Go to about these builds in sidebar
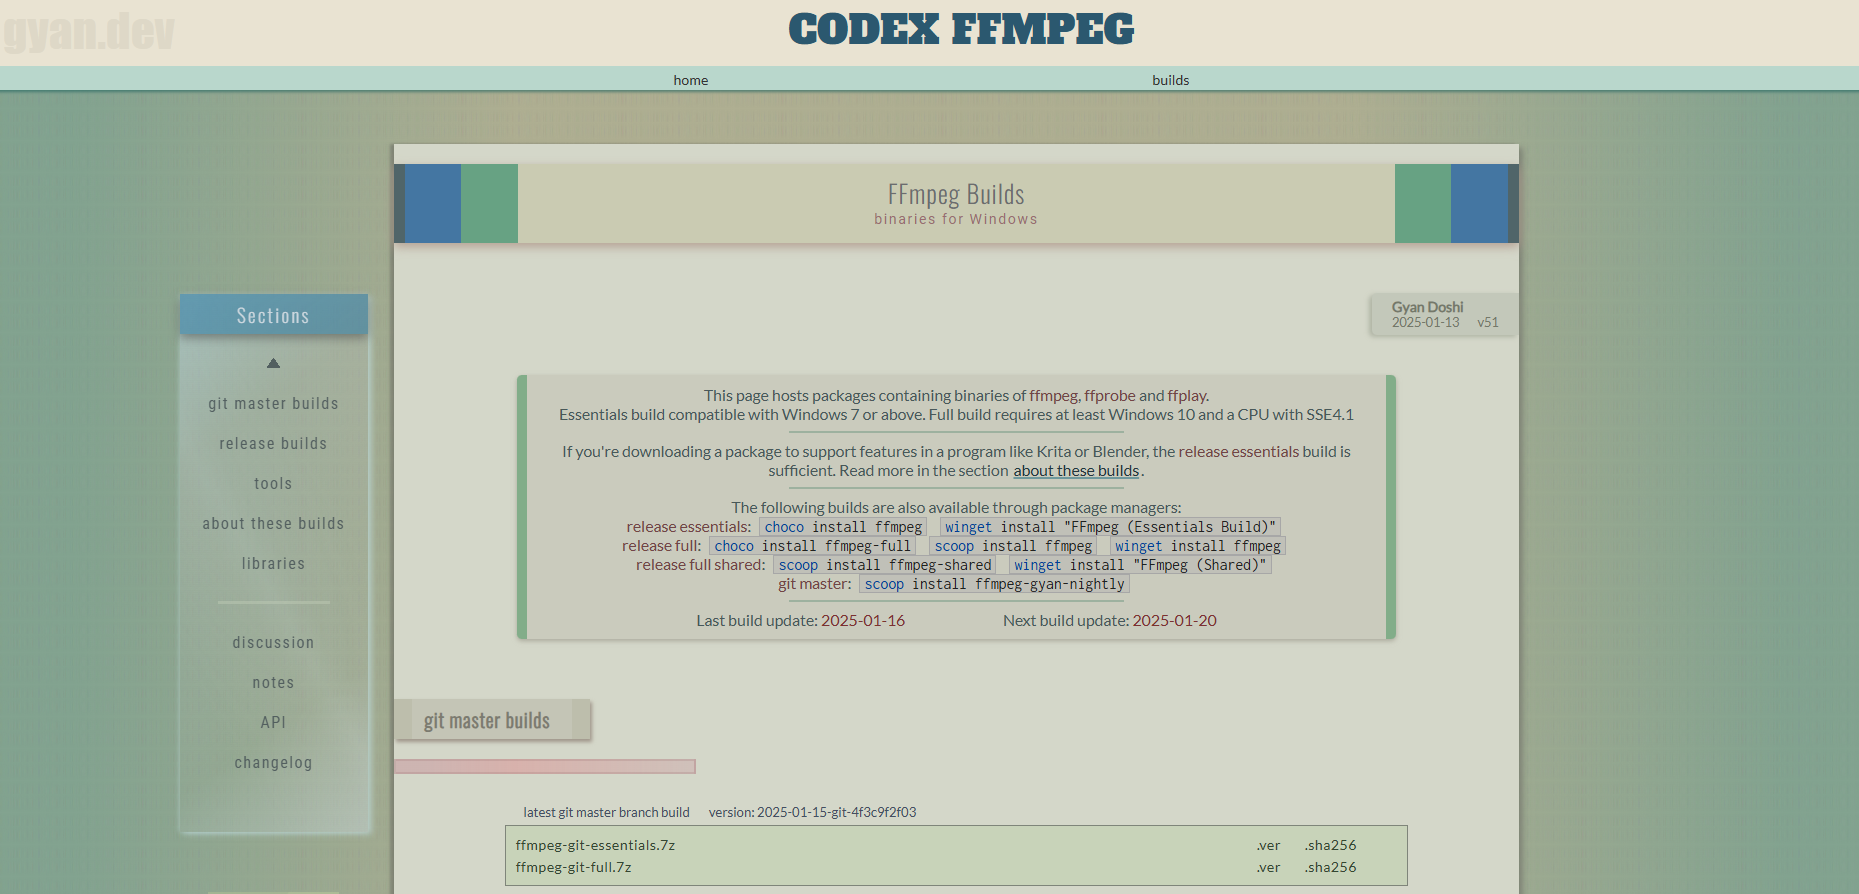 coord(273,523)
